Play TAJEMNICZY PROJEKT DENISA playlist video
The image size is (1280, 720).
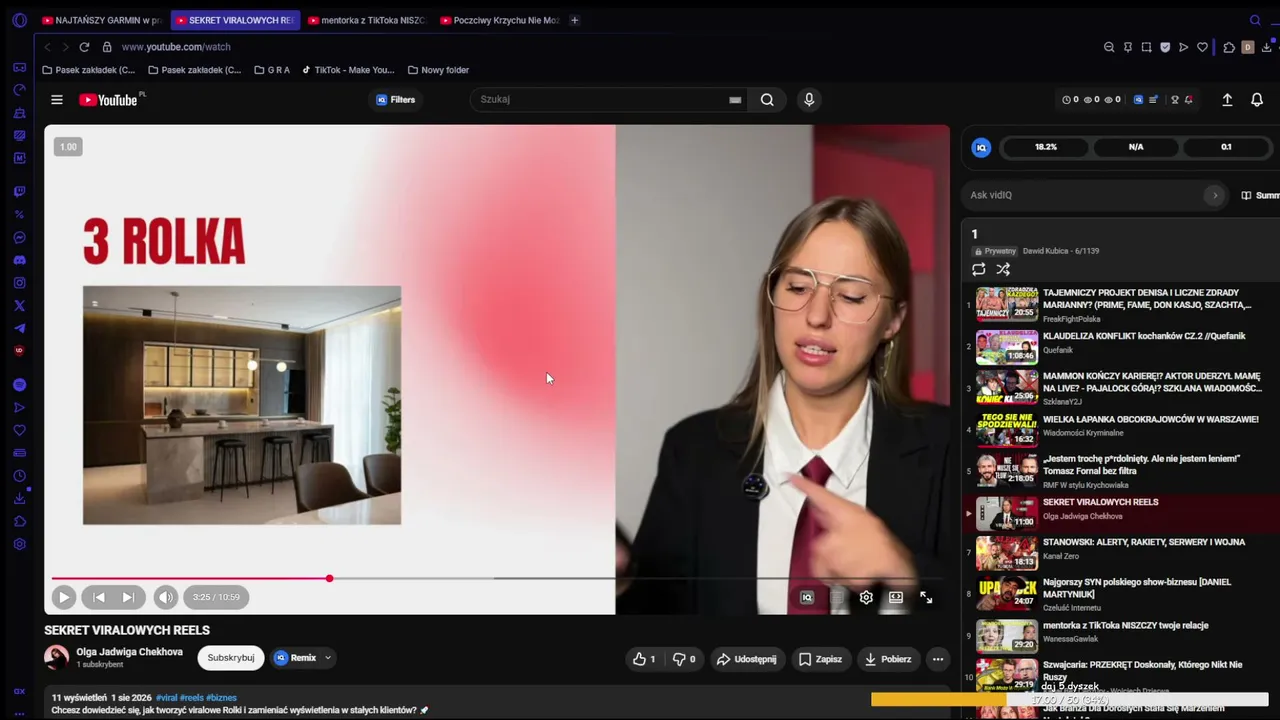pos(1120,305)
